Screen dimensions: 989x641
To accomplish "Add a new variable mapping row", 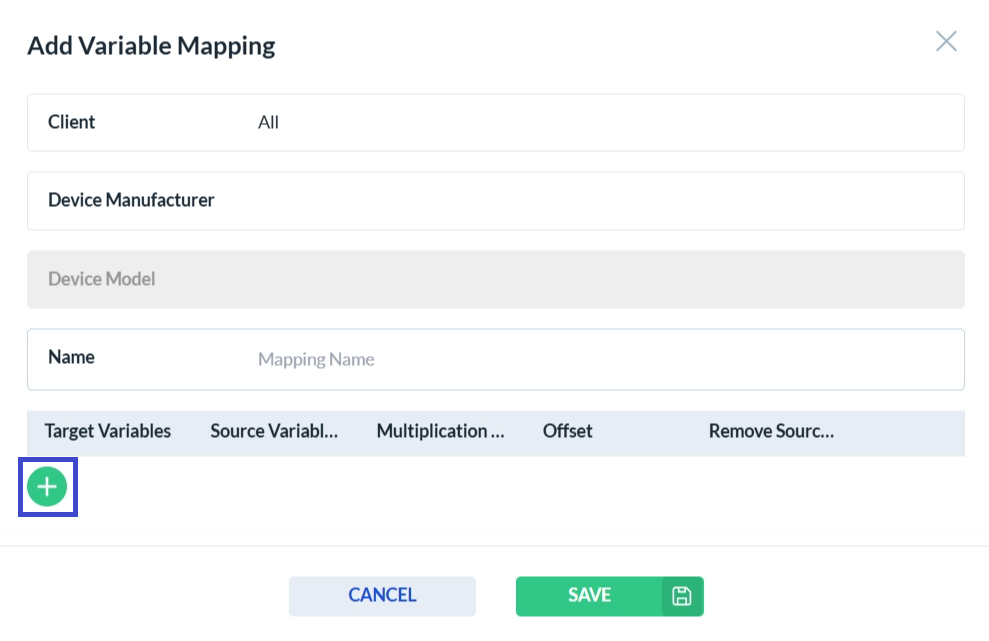I will 47,487.
